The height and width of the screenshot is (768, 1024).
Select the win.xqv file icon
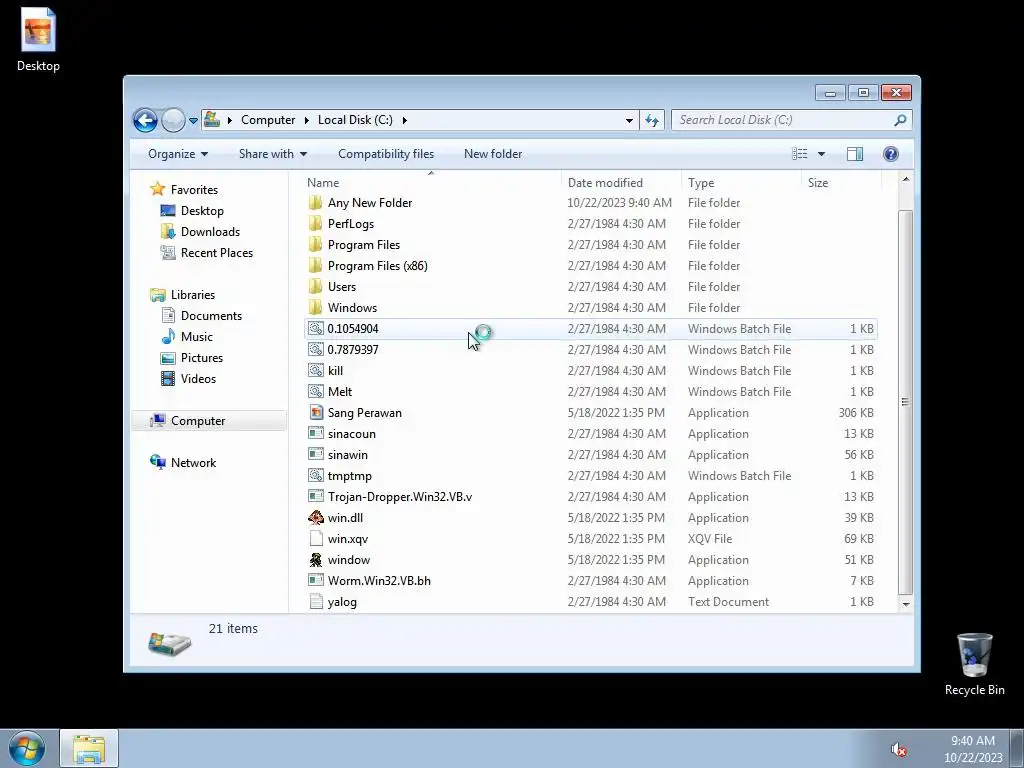[x=315, y=539]
